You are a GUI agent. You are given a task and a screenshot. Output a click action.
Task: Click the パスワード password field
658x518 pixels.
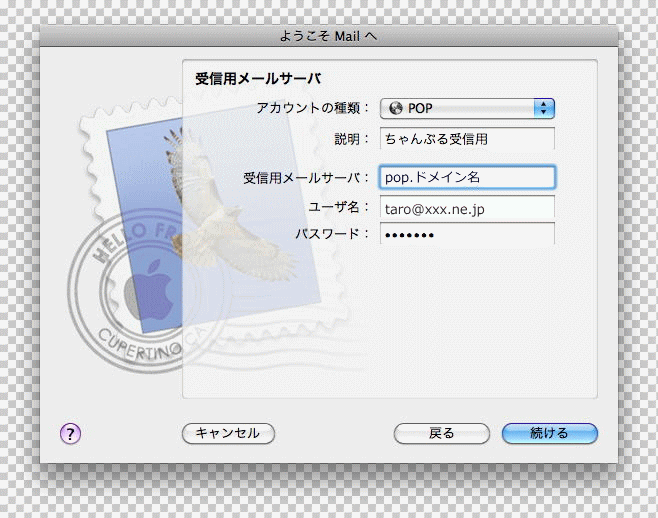(x=467, y=234)
